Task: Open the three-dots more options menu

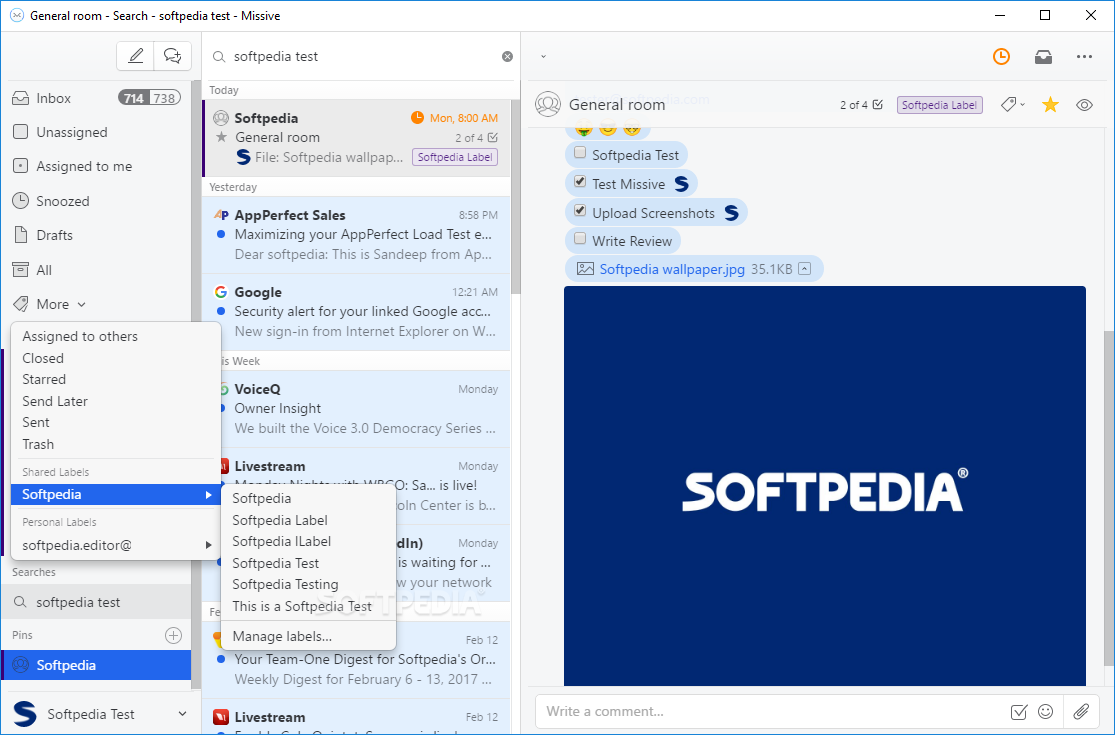Action: (x=1084, y=57)
